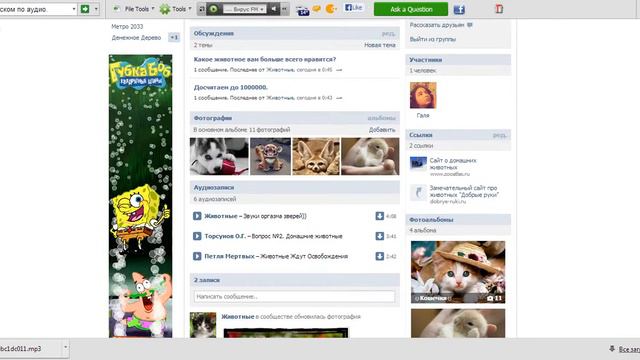Open the Facebook icon in toolbar
640x360 pixels.
click(459, 9)
